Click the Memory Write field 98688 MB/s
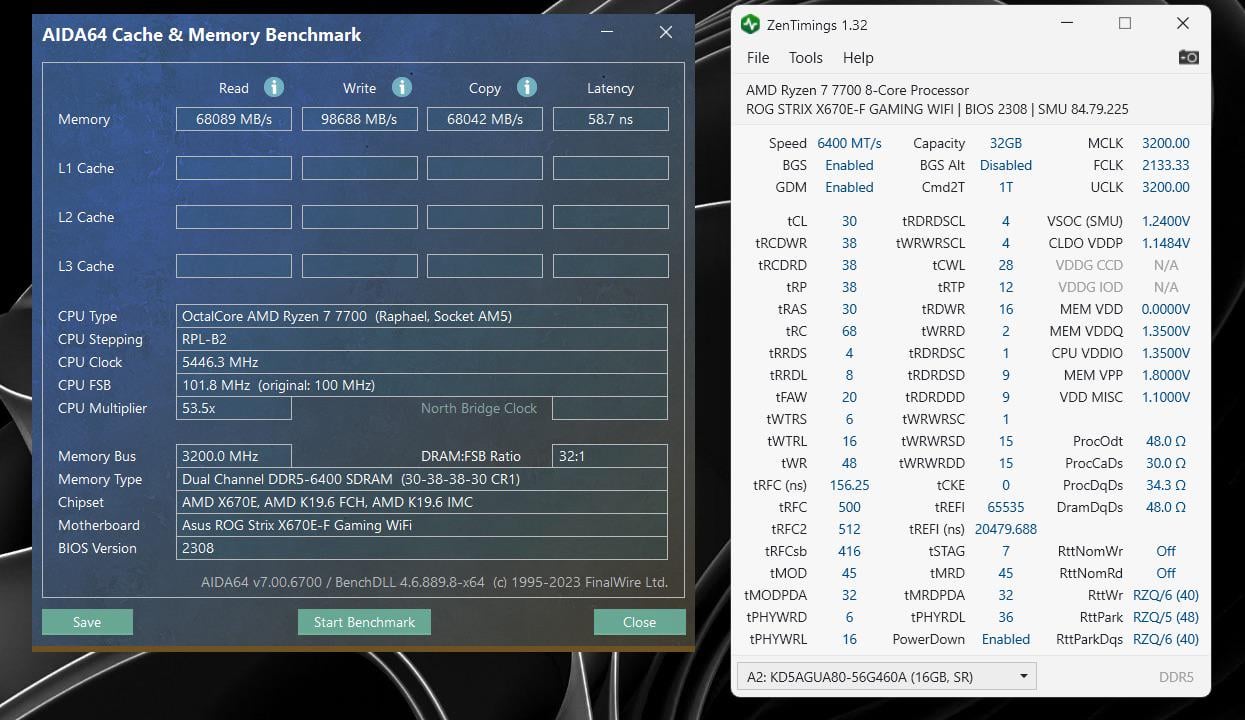The image size is (1245, 720). coord(360,119)
